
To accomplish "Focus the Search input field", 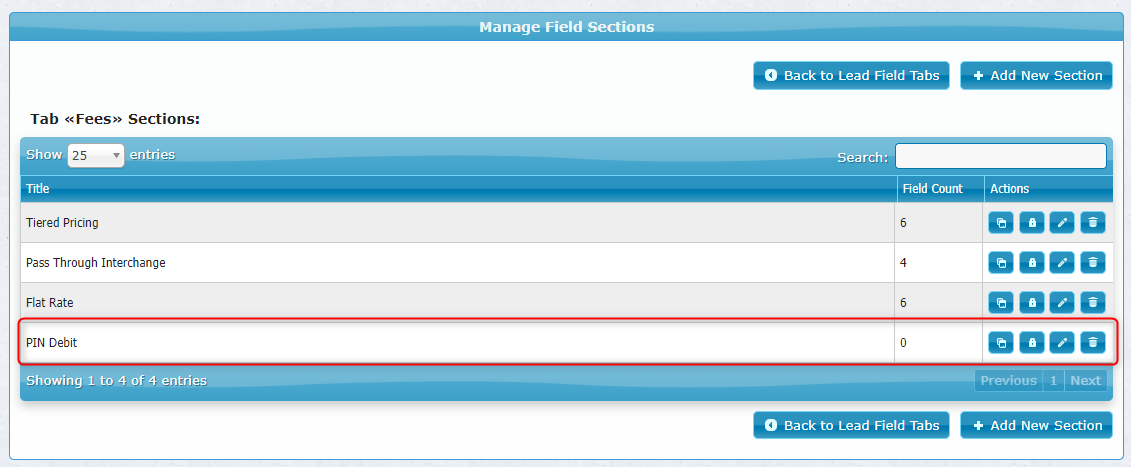I will coord(1000,156).
